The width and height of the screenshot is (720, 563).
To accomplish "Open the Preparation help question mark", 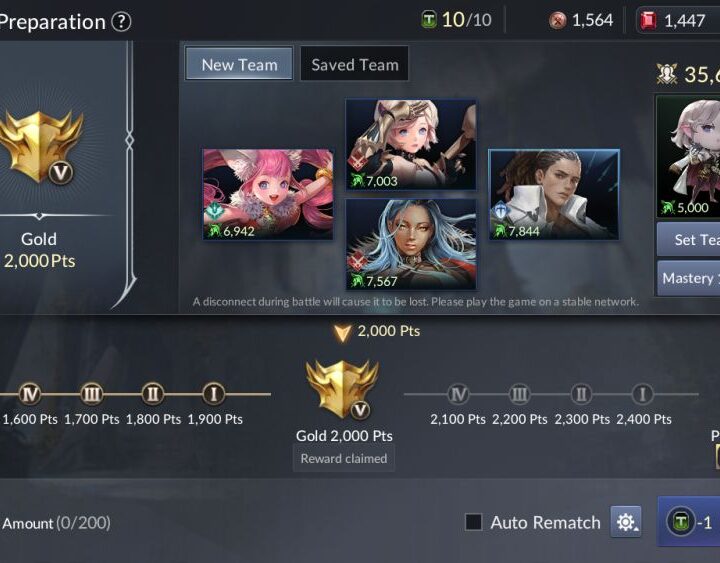I will click(122, 22).
